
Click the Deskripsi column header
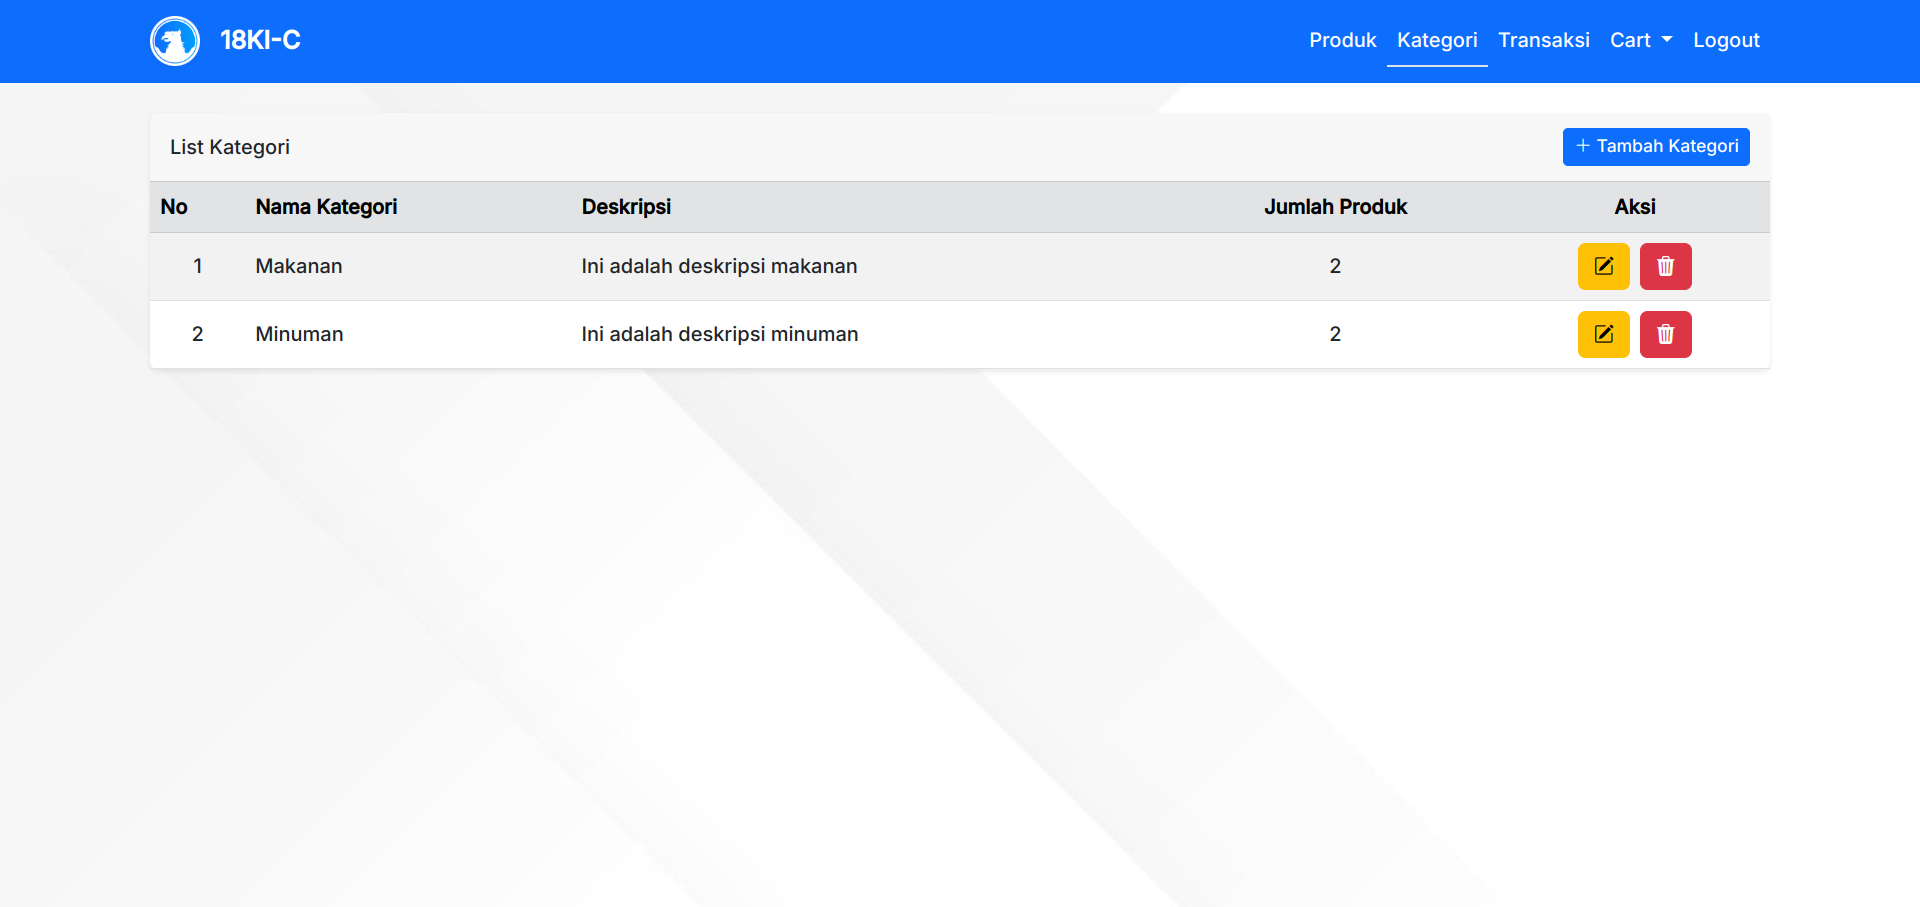coord(626,207)
